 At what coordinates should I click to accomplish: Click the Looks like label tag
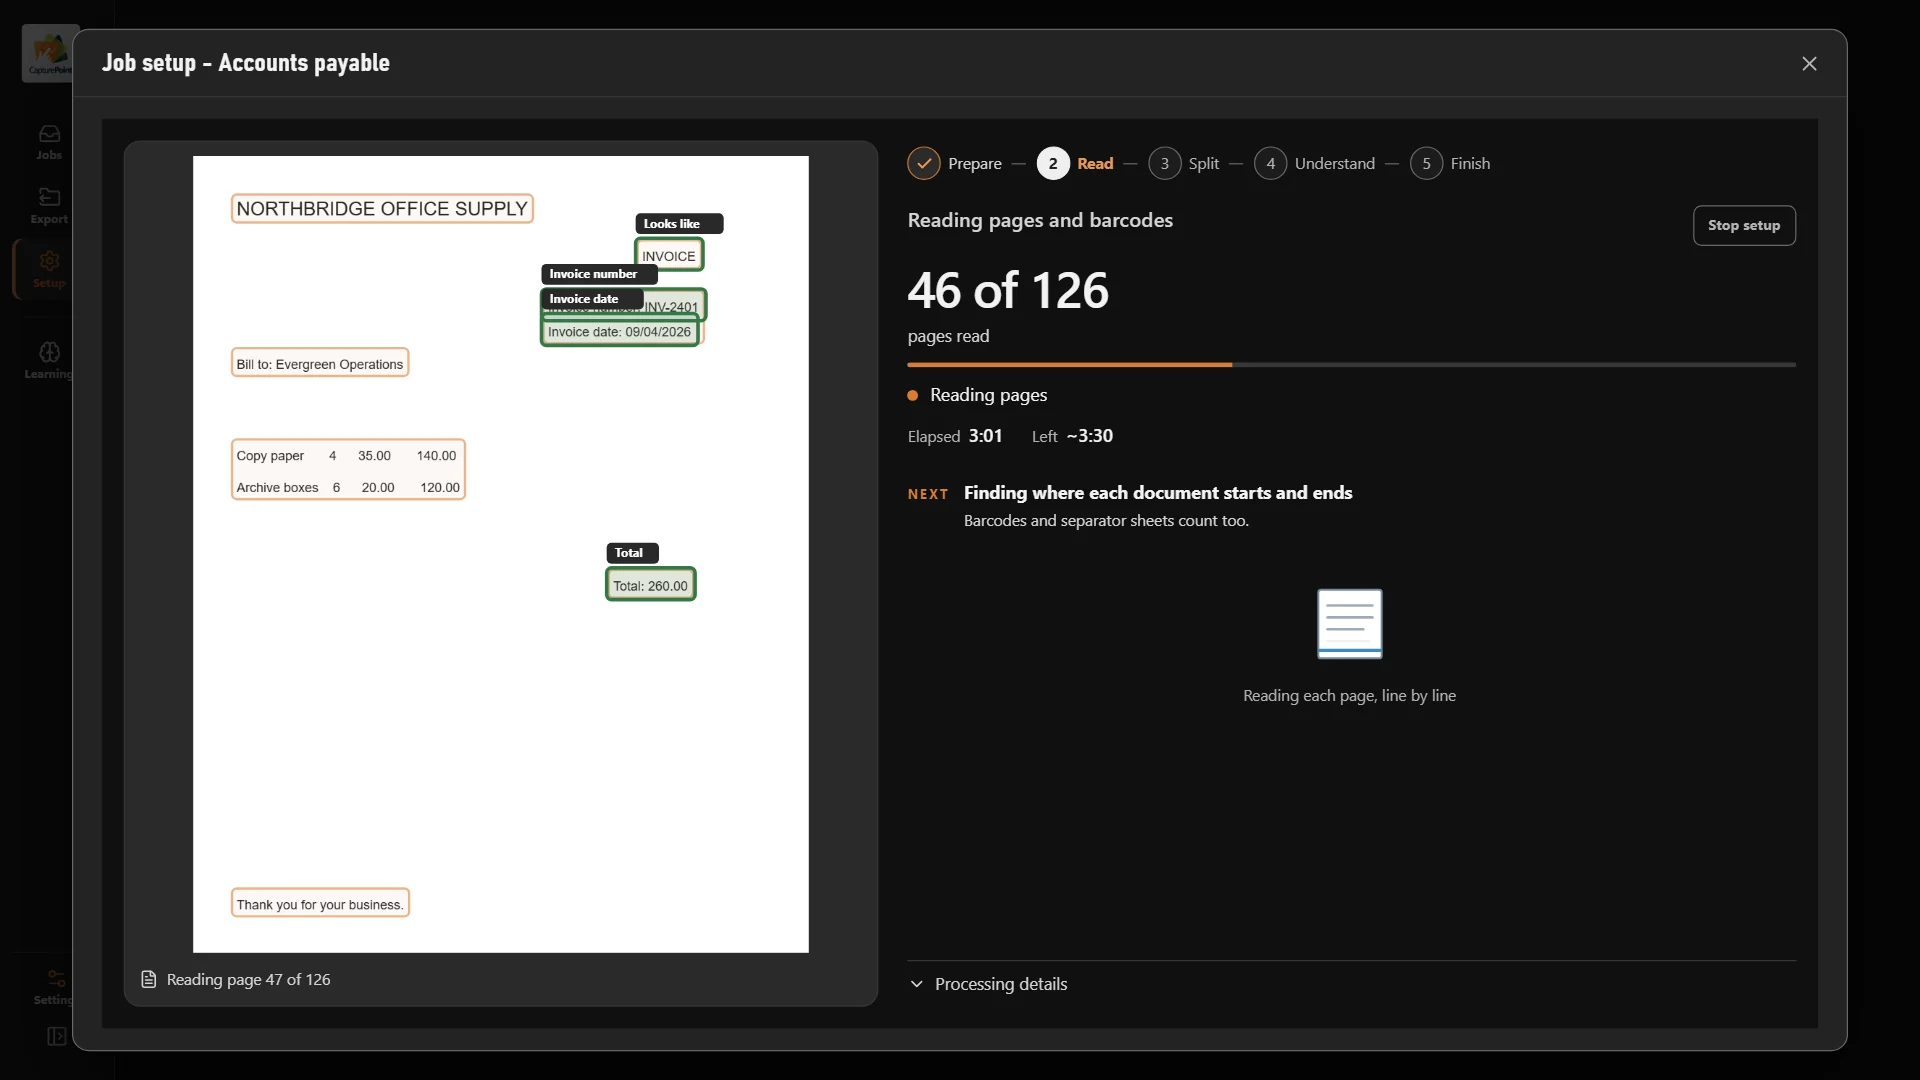coord(679,224)
